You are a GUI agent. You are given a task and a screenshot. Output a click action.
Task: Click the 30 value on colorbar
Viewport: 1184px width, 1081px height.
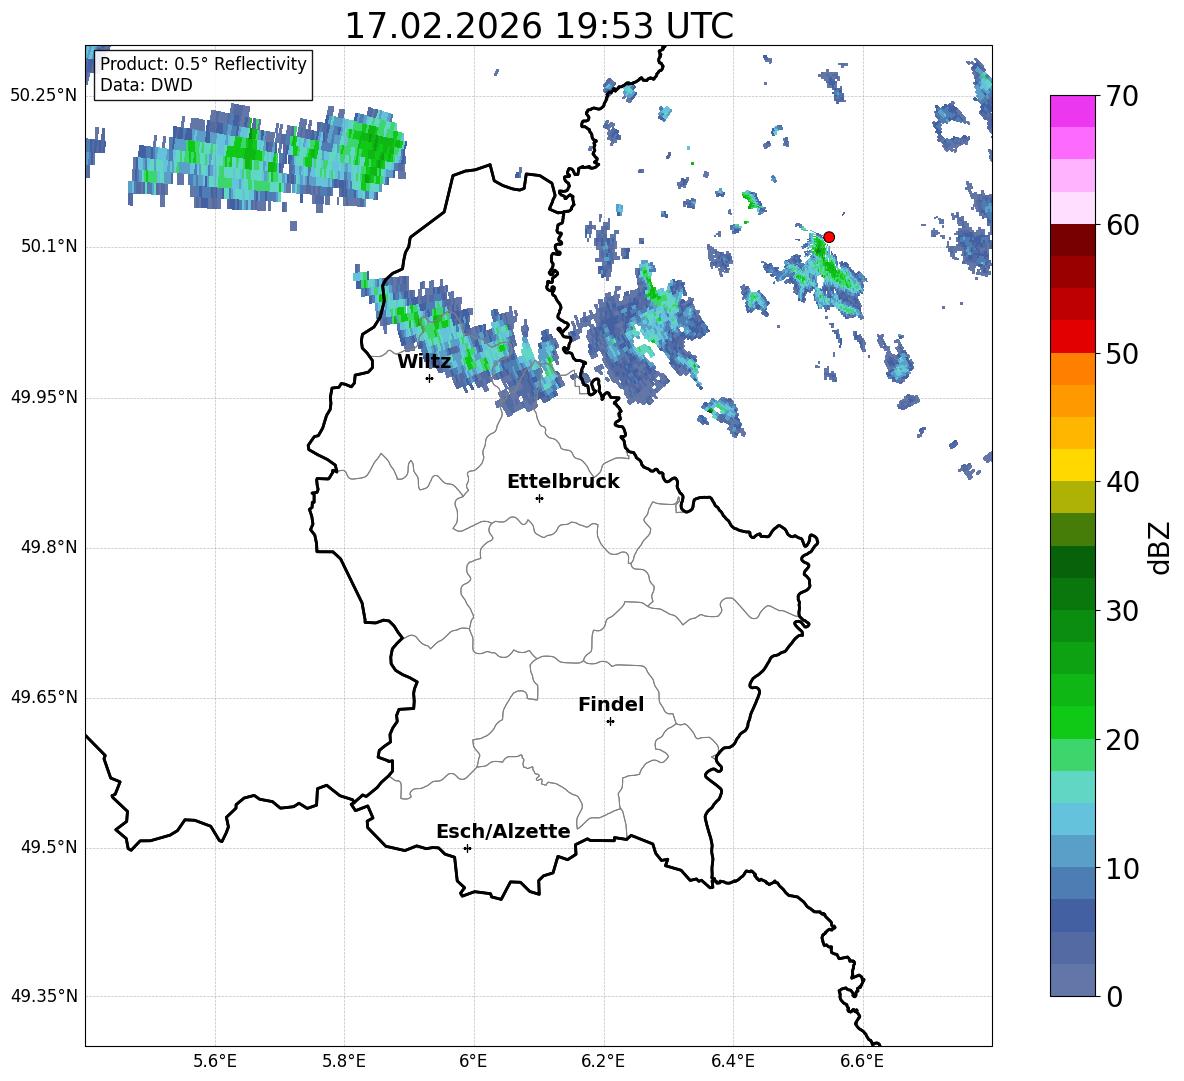point(1123,611)
